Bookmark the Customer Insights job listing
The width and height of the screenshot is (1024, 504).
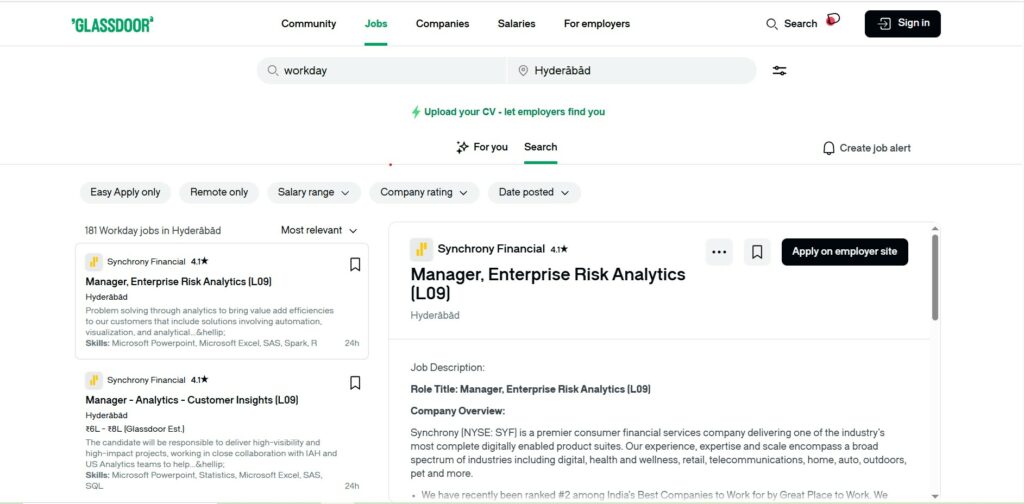point(354,383)
